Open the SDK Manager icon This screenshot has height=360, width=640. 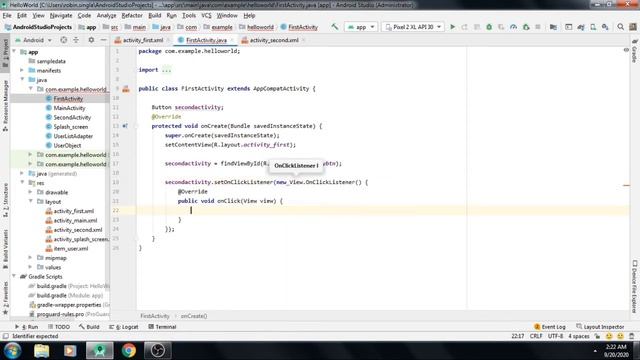tap(605, 27)
